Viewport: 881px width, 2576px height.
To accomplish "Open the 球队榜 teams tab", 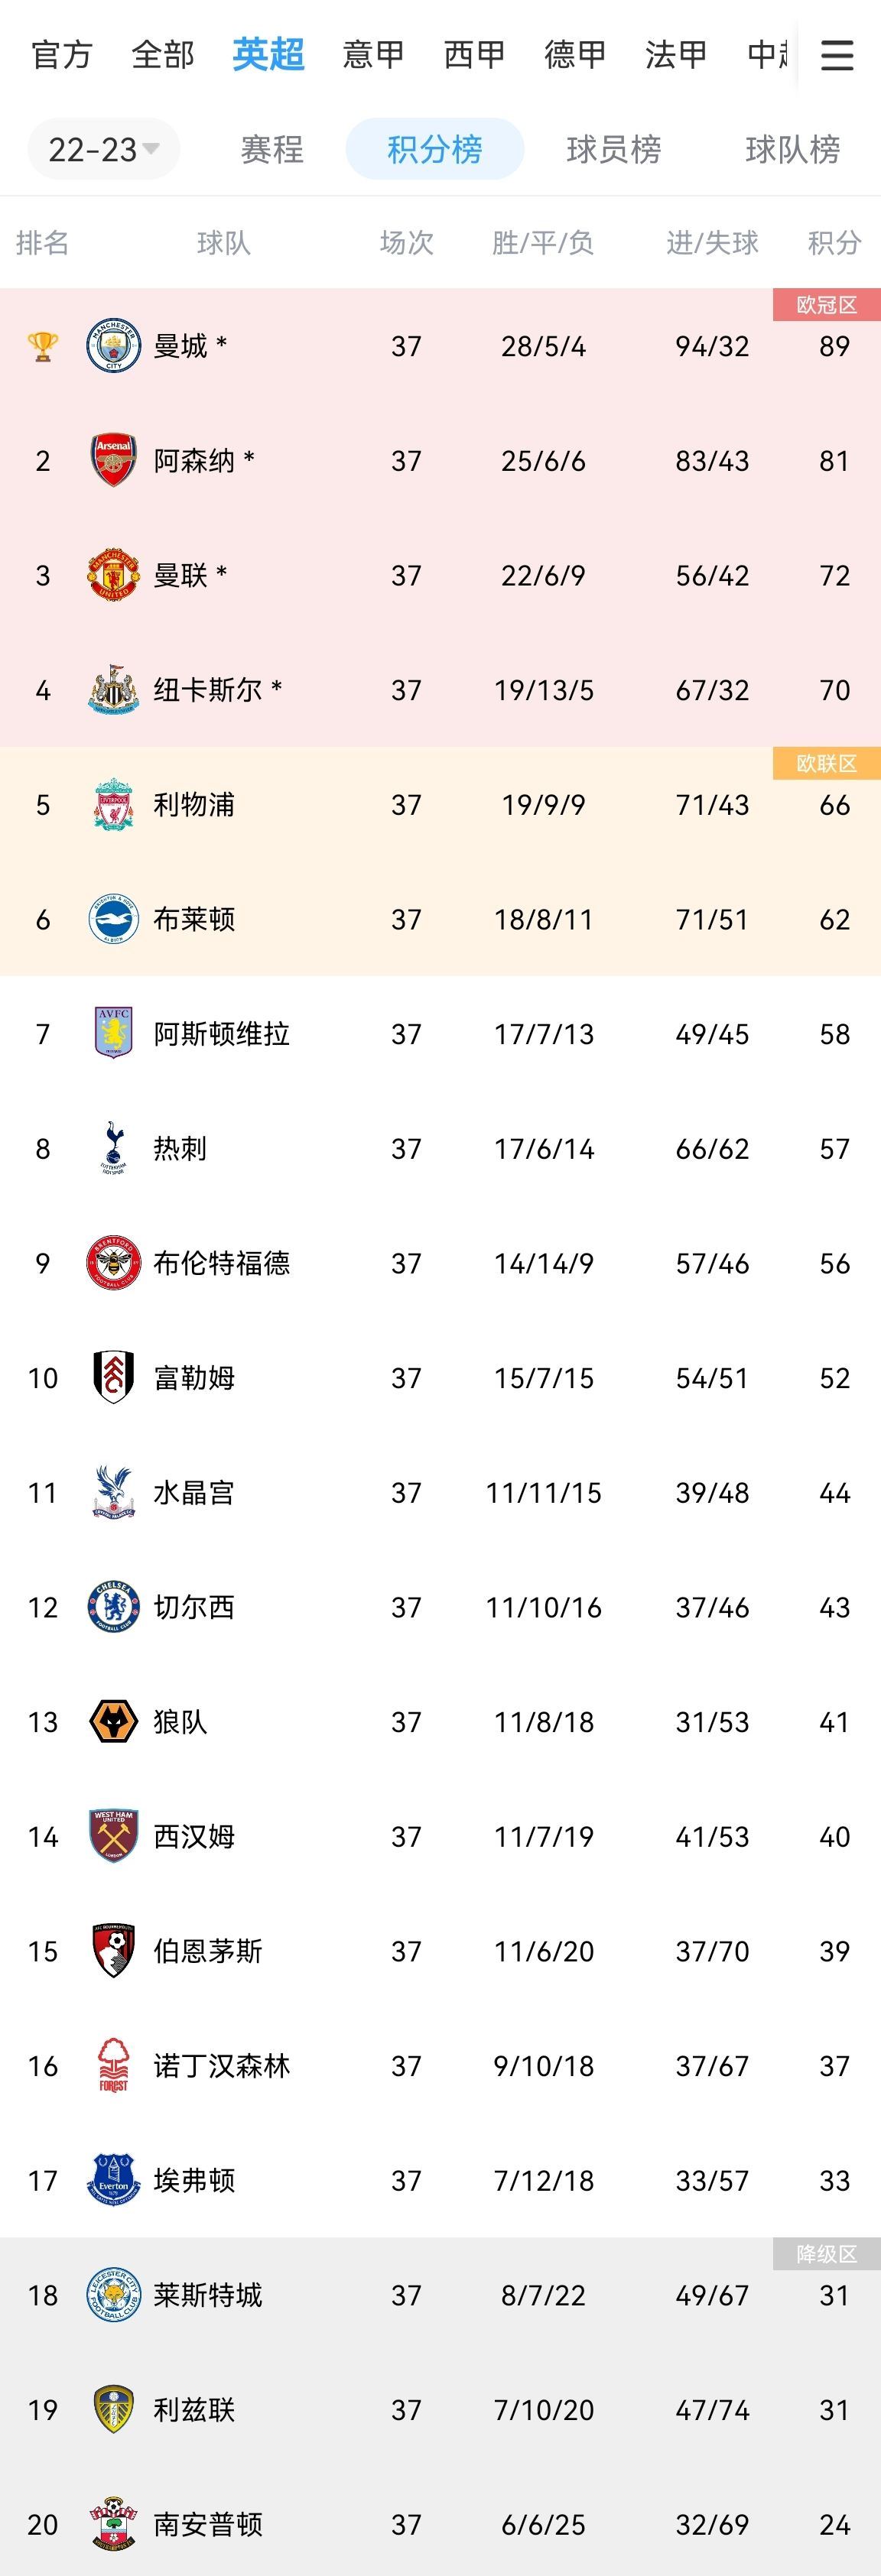I will click(792, 149).
